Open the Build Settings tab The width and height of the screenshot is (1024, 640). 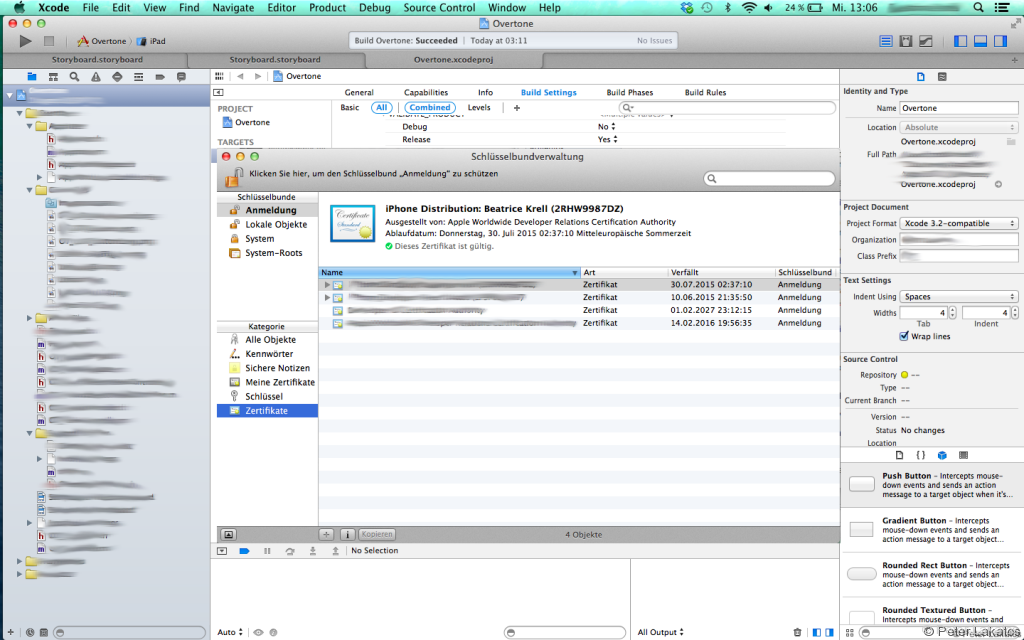549,93
